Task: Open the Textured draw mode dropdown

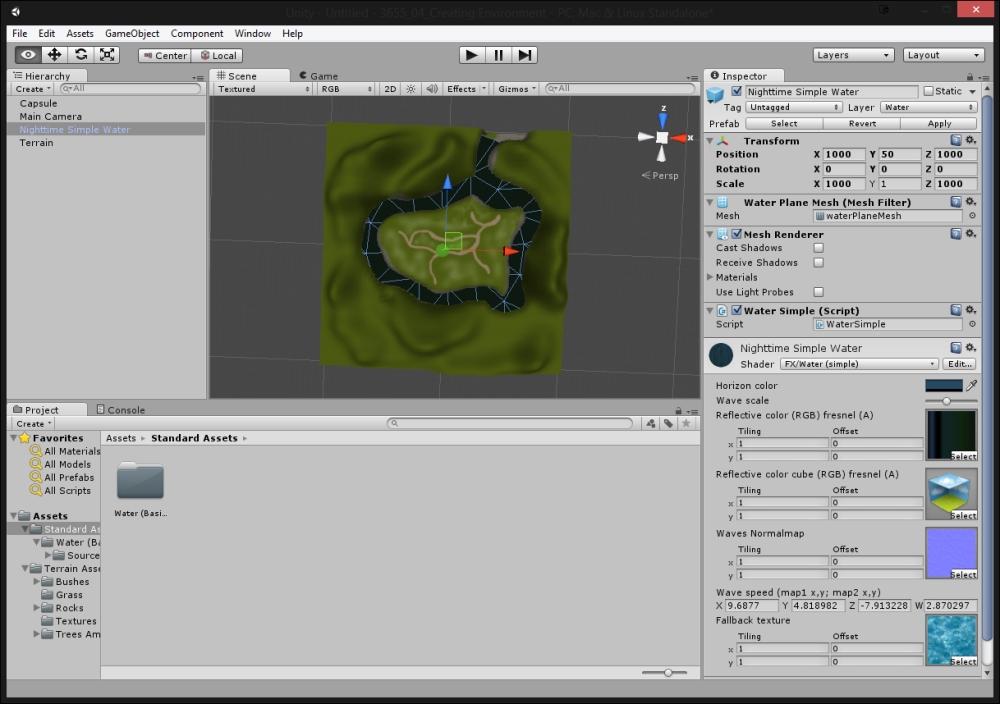Action: click(264, 89)
